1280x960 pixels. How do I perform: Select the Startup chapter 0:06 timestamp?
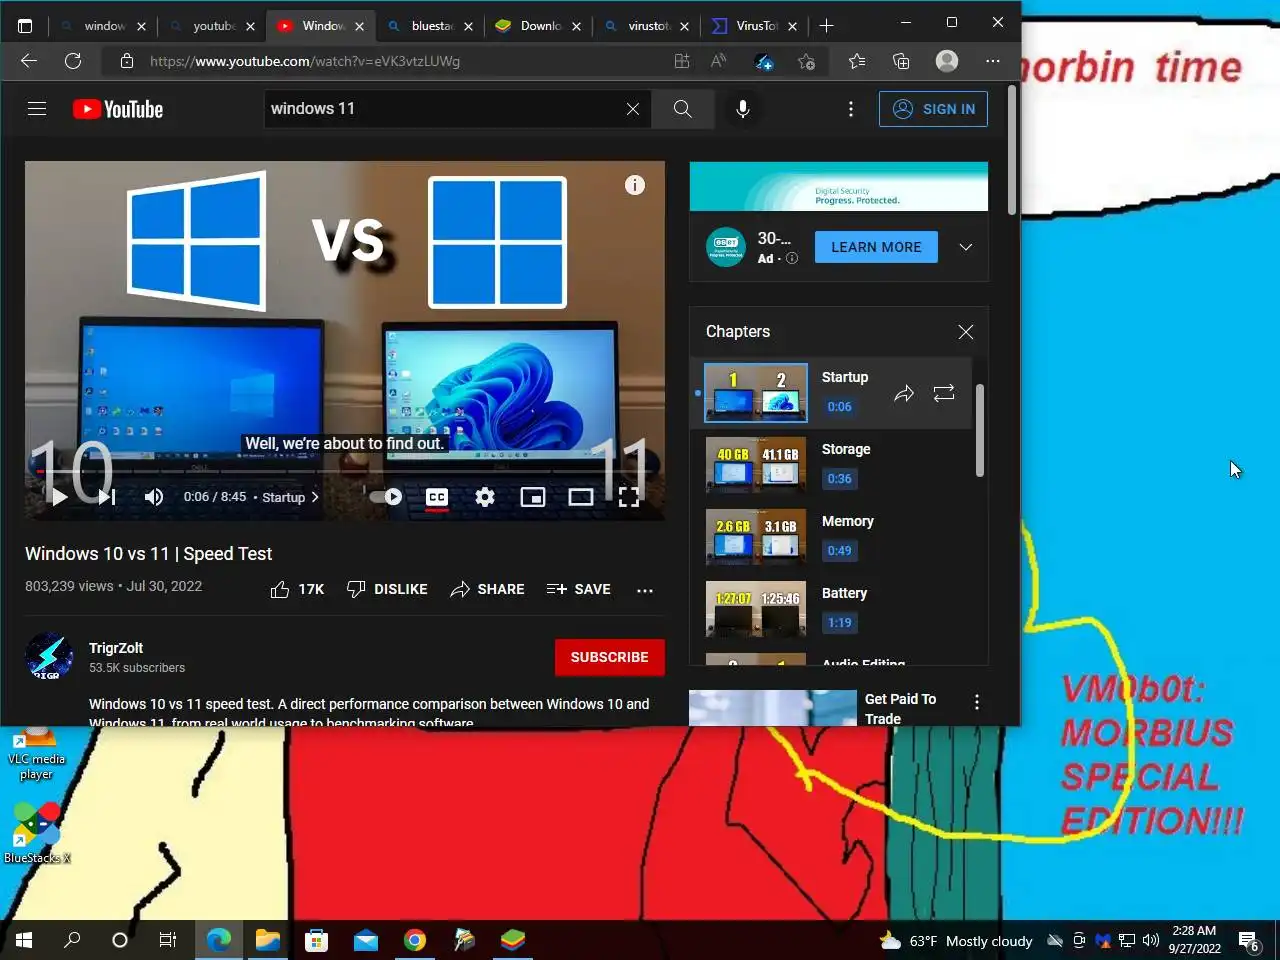(840, 407)
